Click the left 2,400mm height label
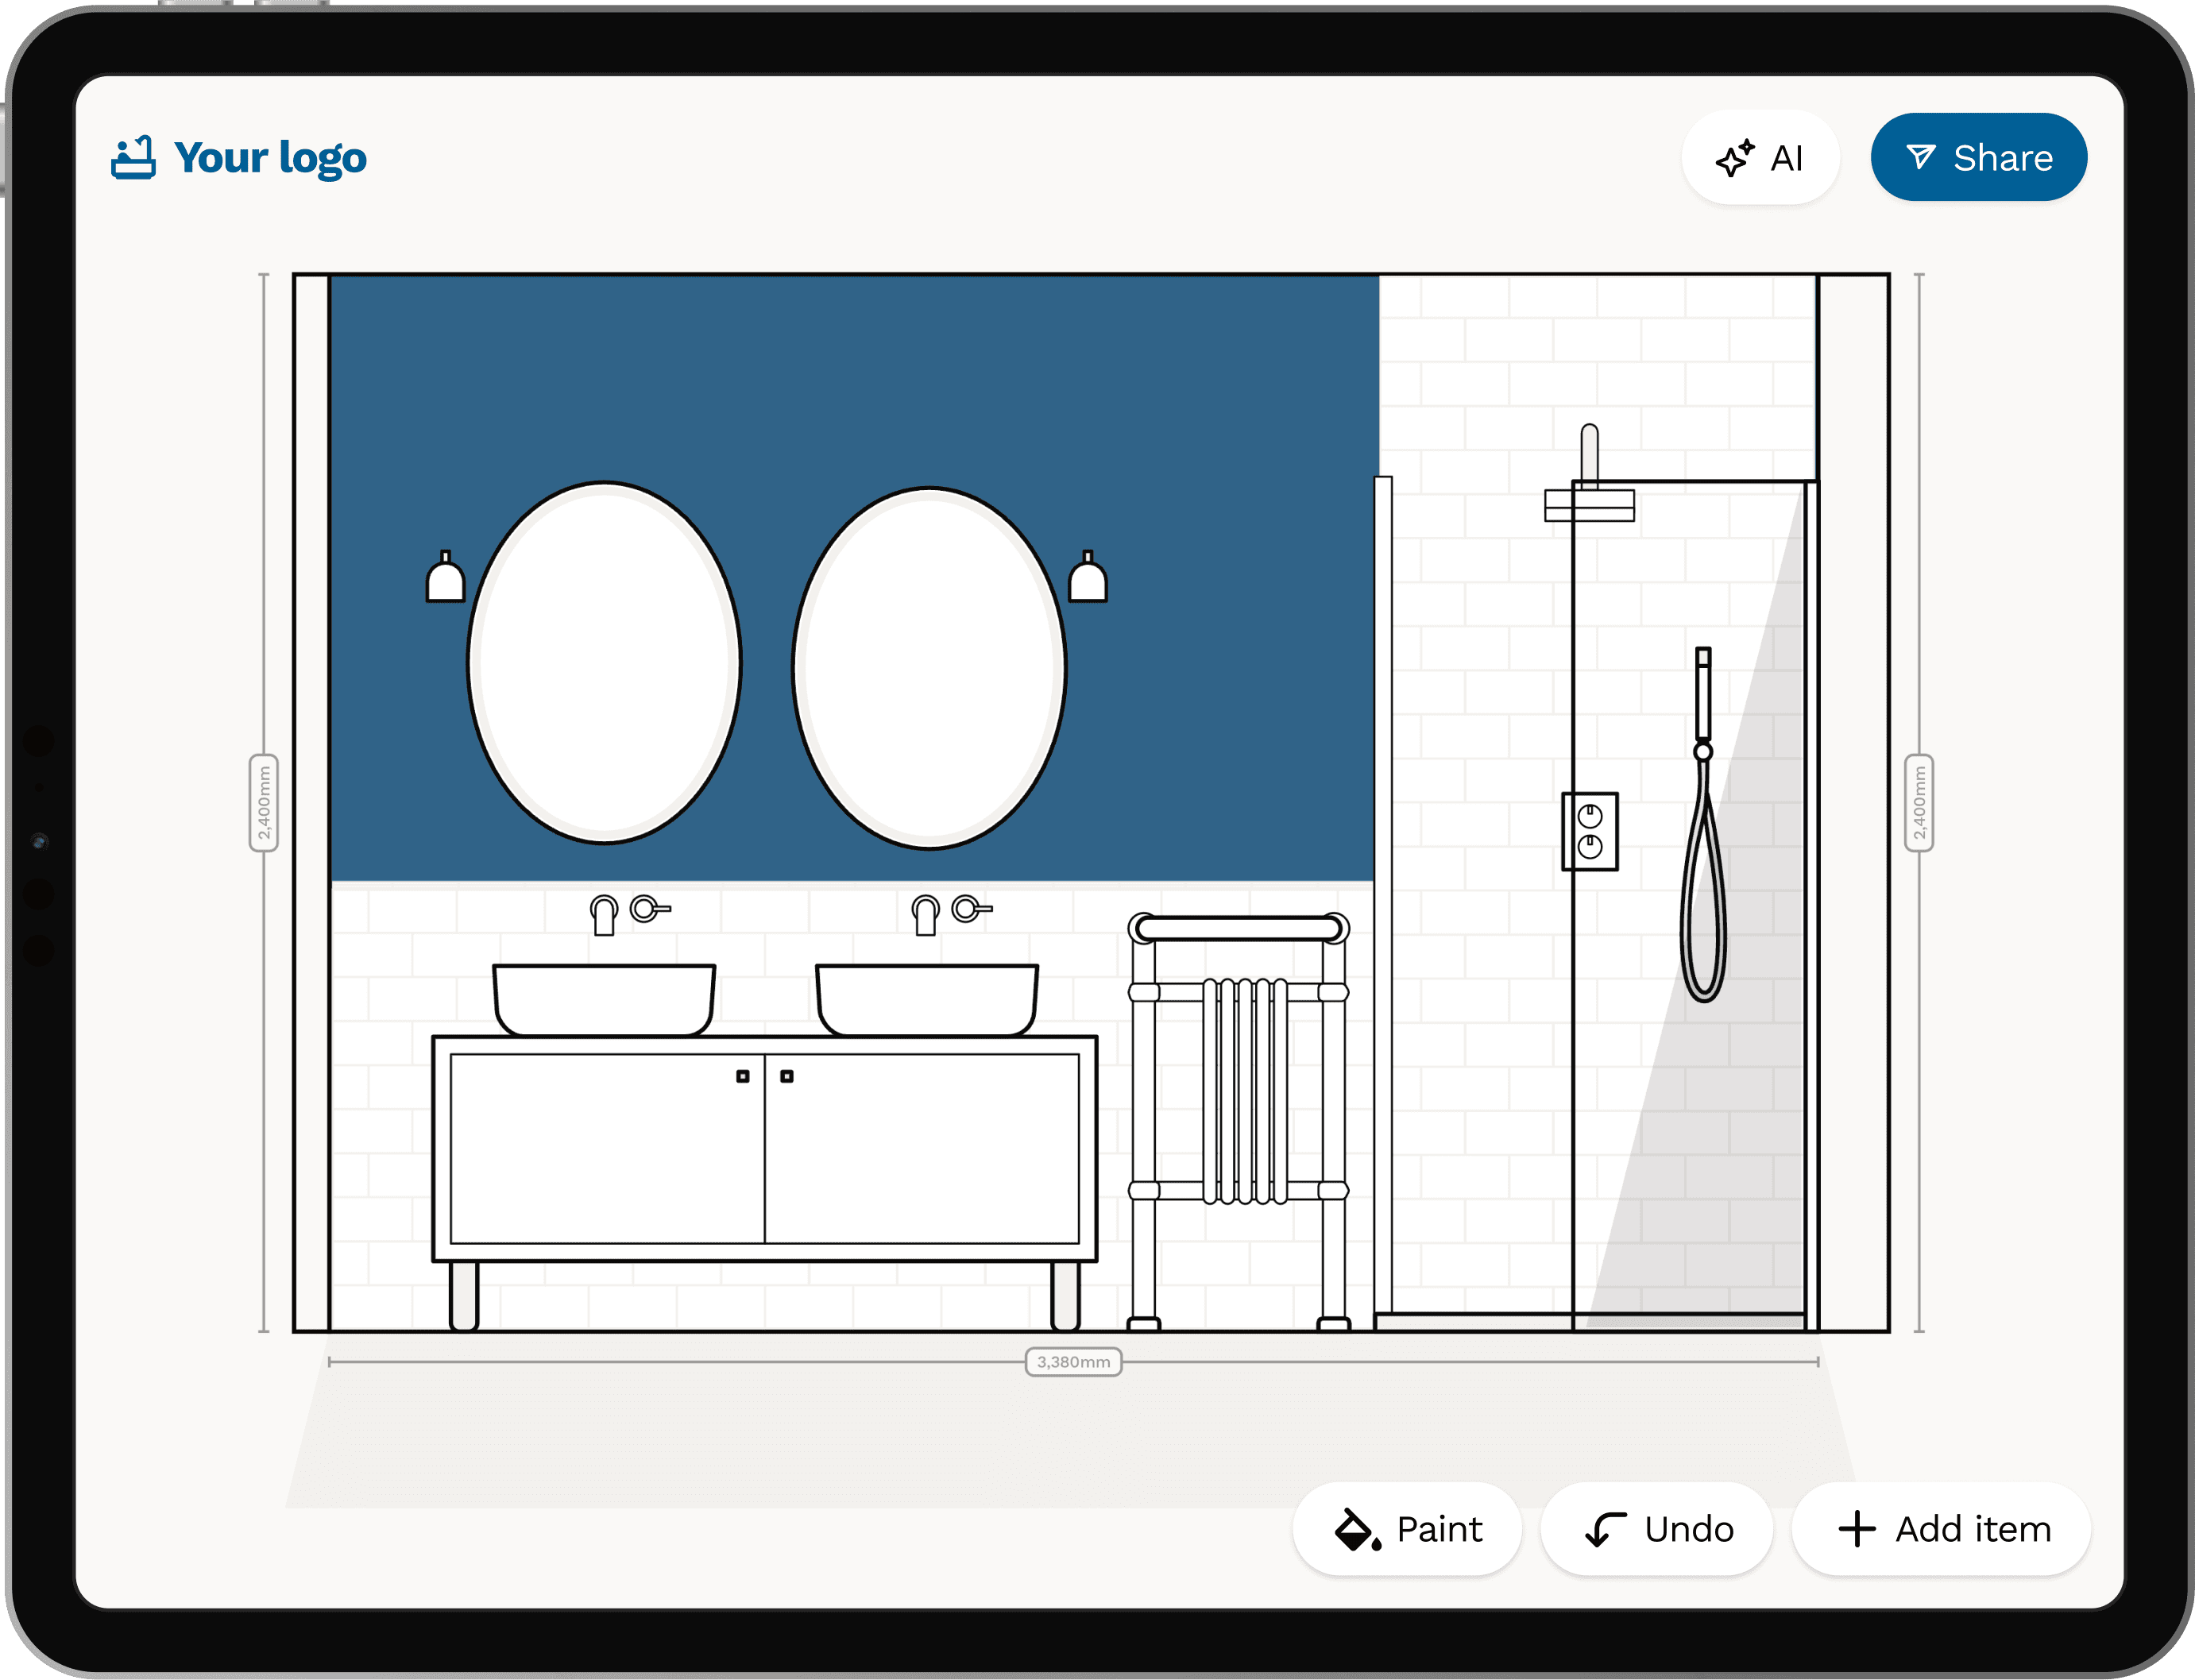Viewport: 2195px width, 1680px height. [x=263, y=803]
